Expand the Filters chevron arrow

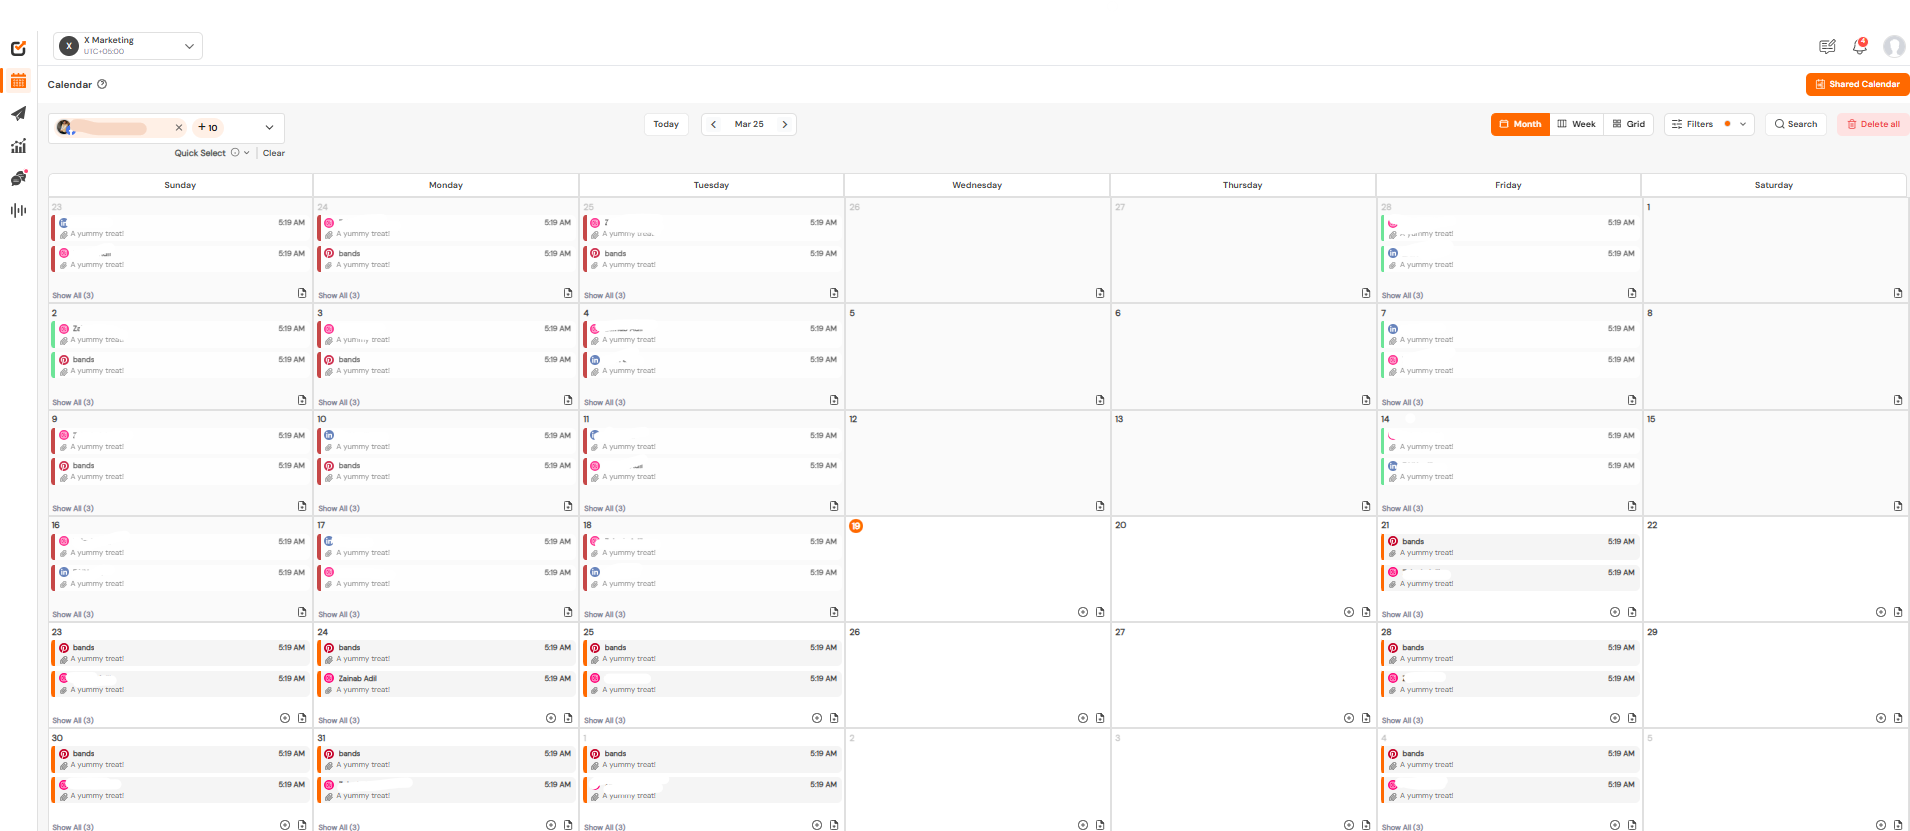click(x=1743, y=124)
